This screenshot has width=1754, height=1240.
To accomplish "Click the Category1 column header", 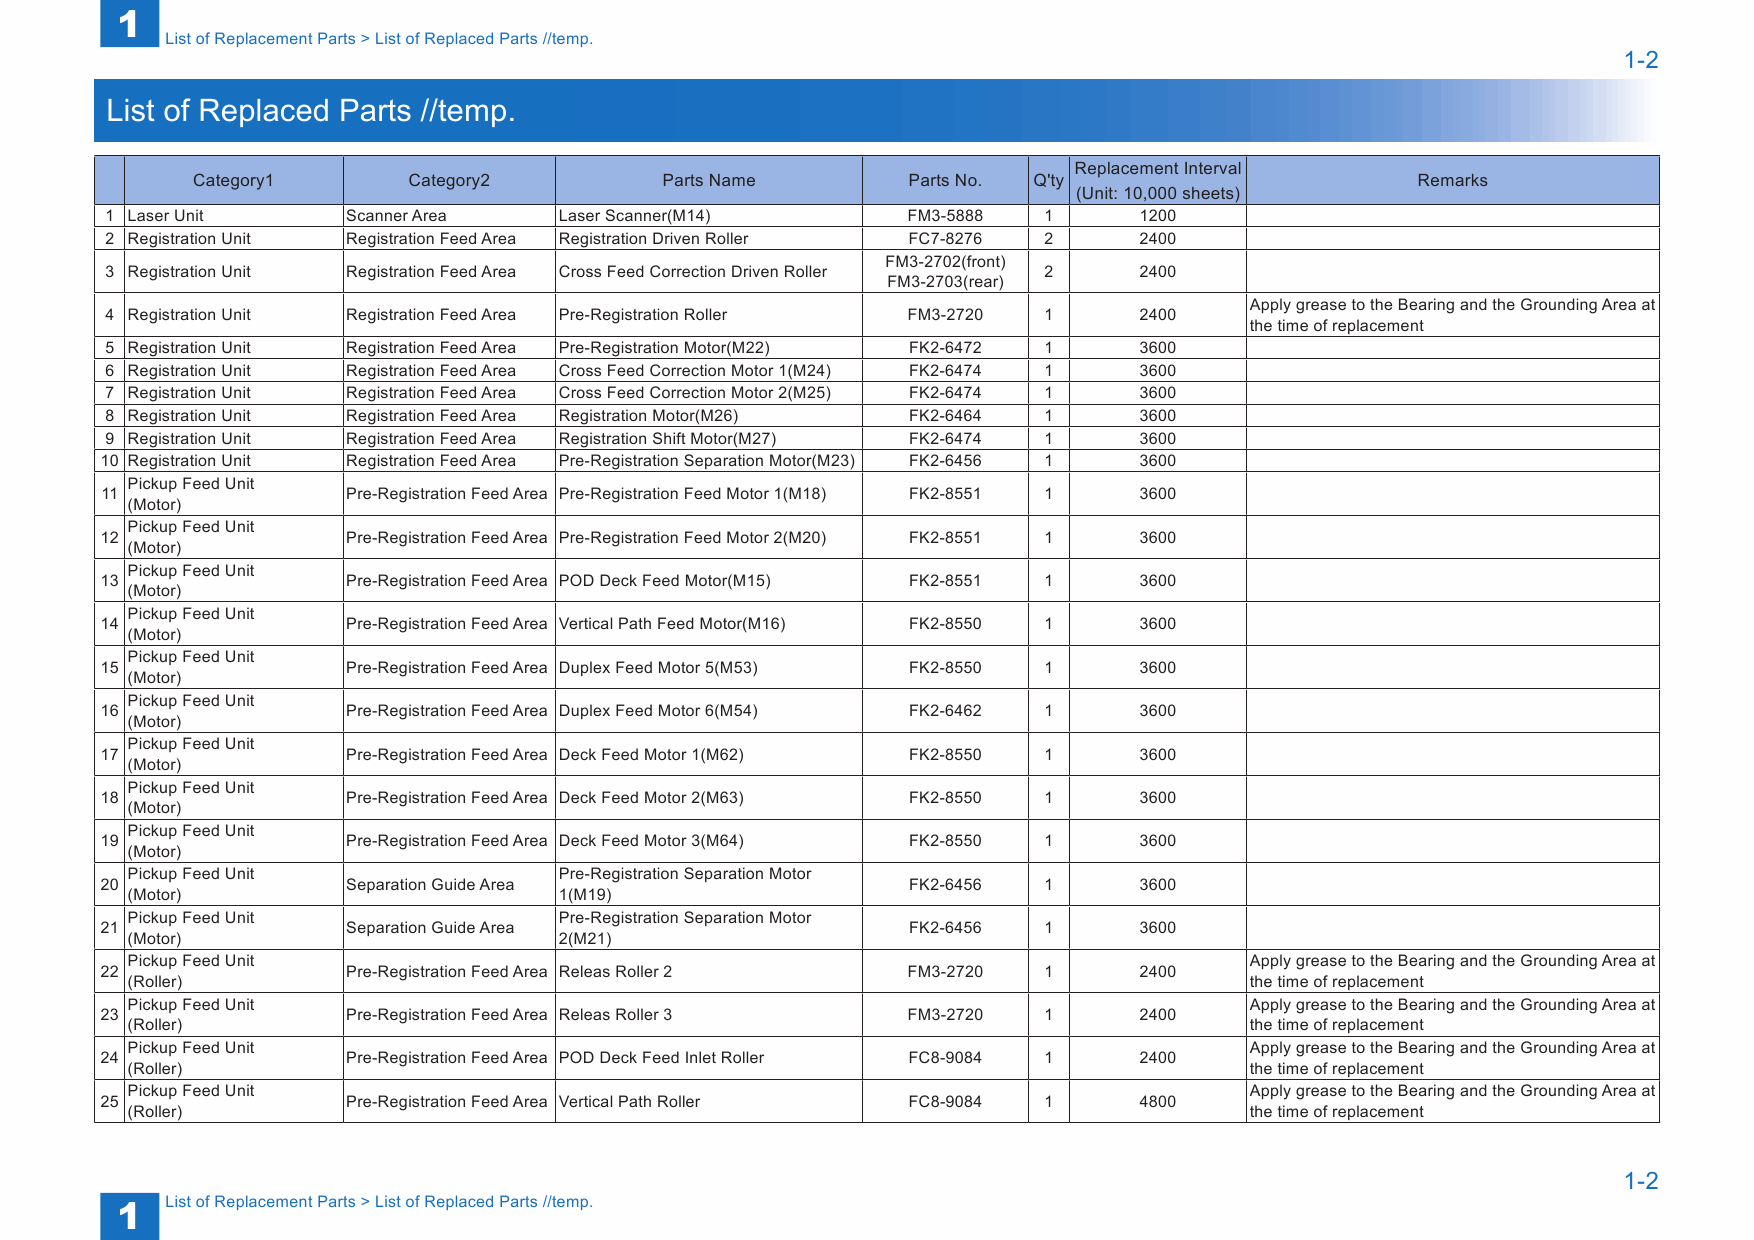I will point(233,180).
